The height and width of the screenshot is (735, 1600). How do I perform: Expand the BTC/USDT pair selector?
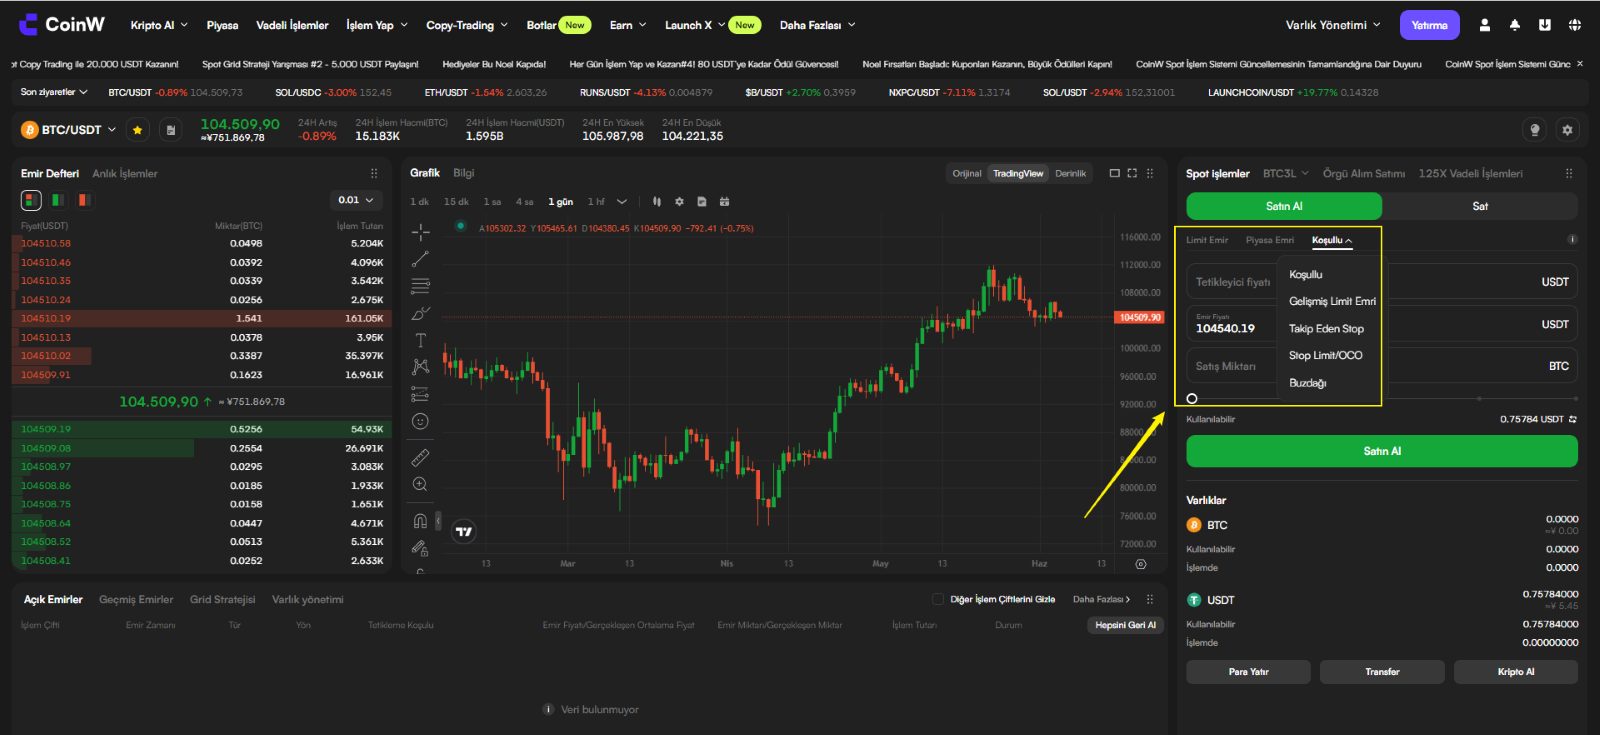[112, 130]
